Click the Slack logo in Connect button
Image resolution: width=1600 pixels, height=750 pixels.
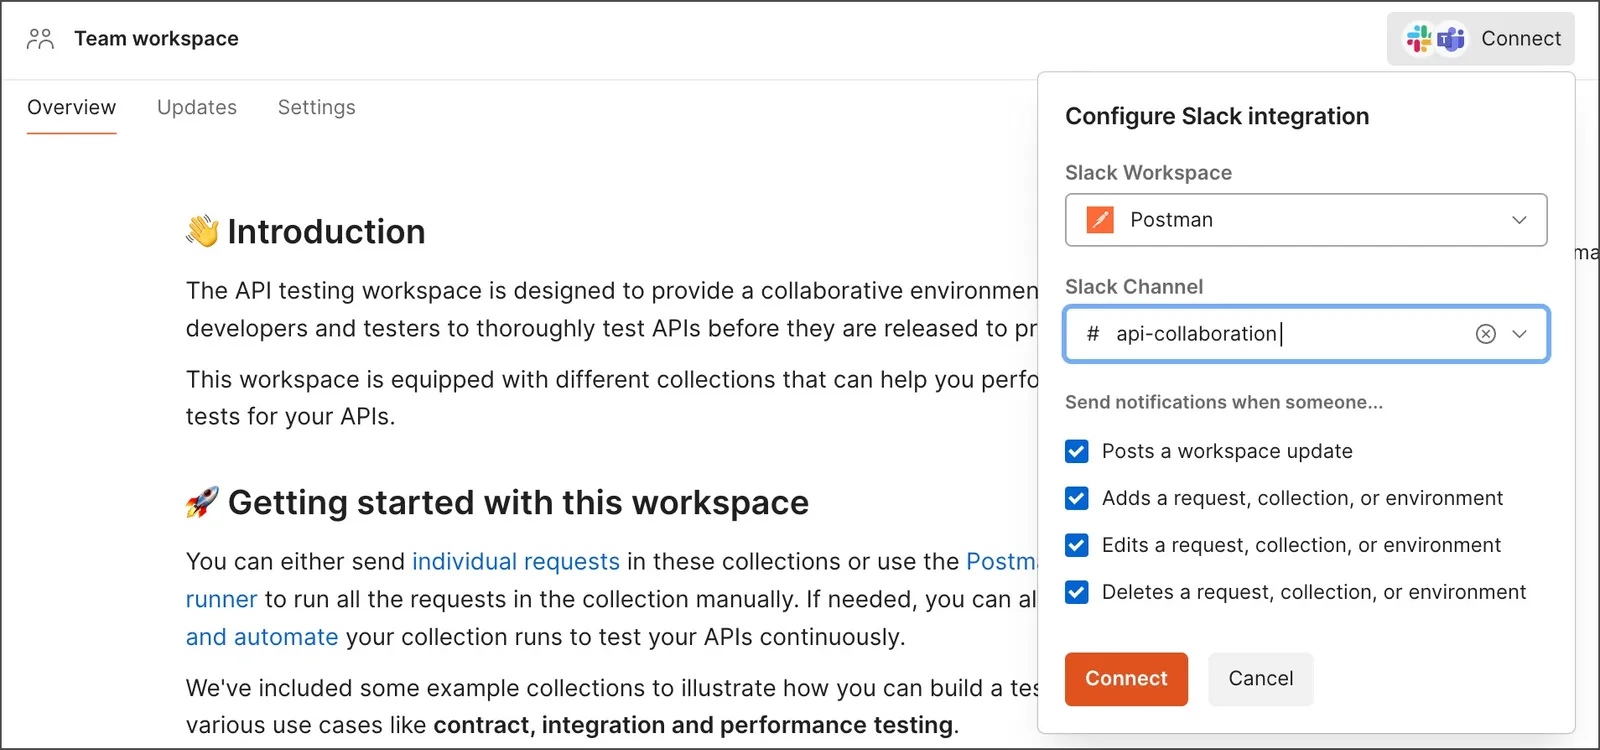point(1419,39)
